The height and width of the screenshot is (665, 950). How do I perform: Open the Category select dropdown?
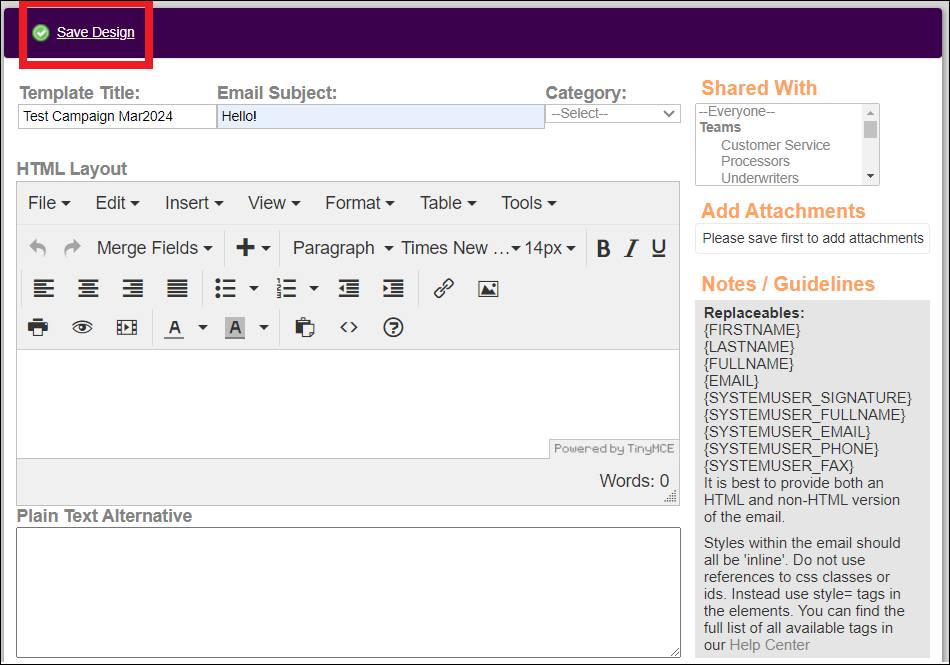(613, 114)
